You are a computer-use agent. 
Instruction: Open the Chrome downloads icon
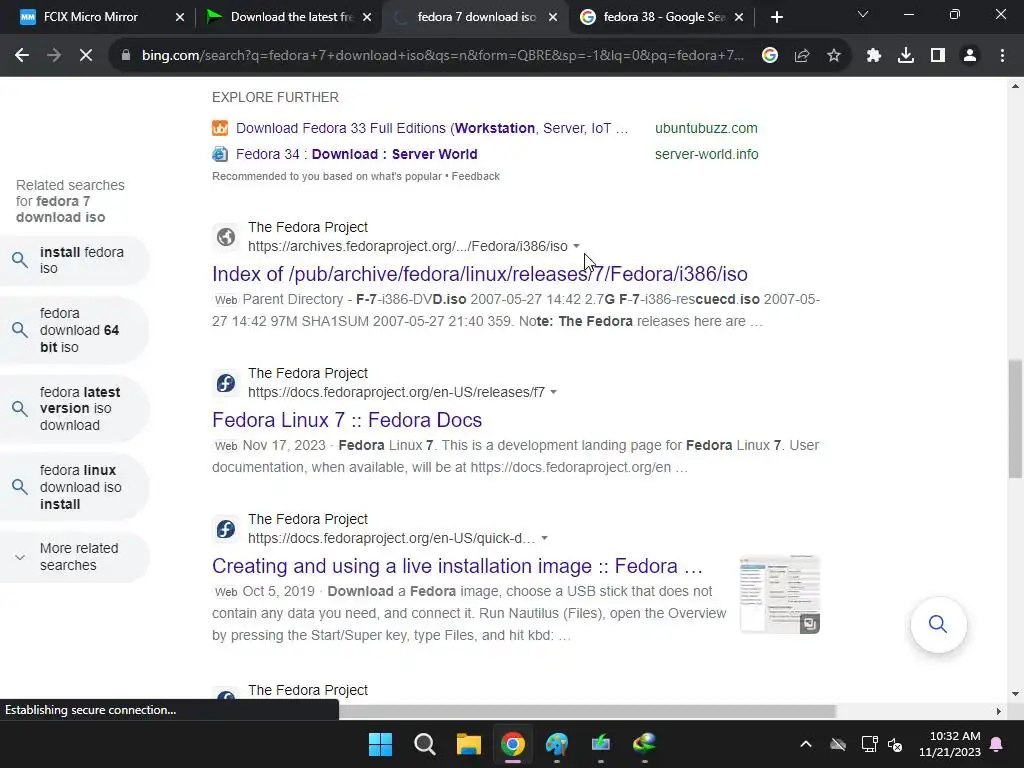click(906, 56)
